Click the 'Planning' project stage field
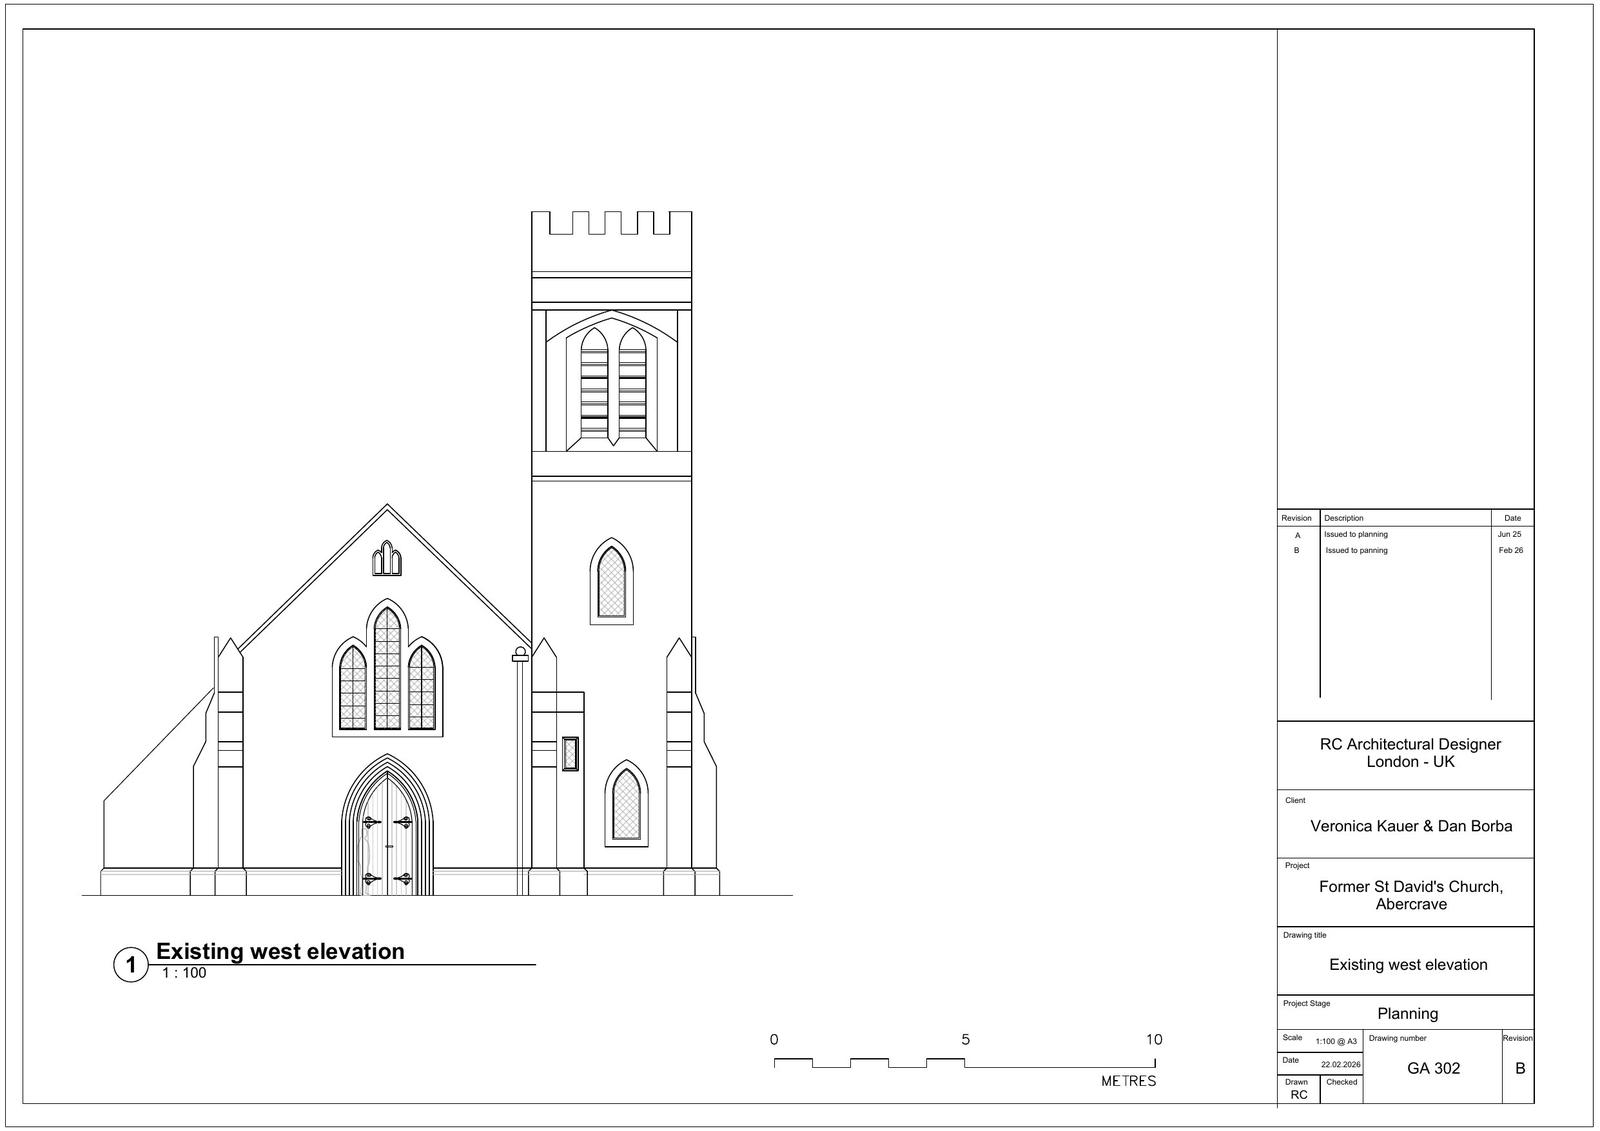Viewport: 1600px width, 1131px height. click(1407, 1013)
